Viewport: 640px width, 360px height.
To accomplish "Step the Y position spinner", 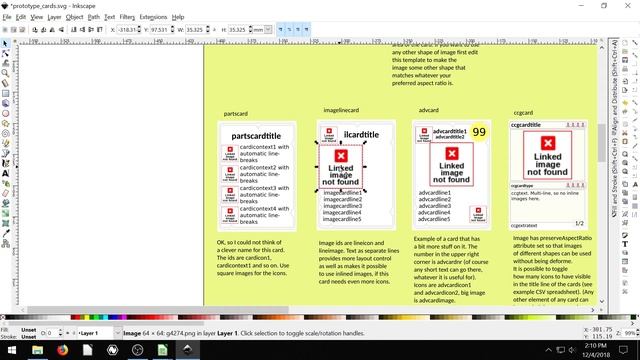I will point(172,29).
